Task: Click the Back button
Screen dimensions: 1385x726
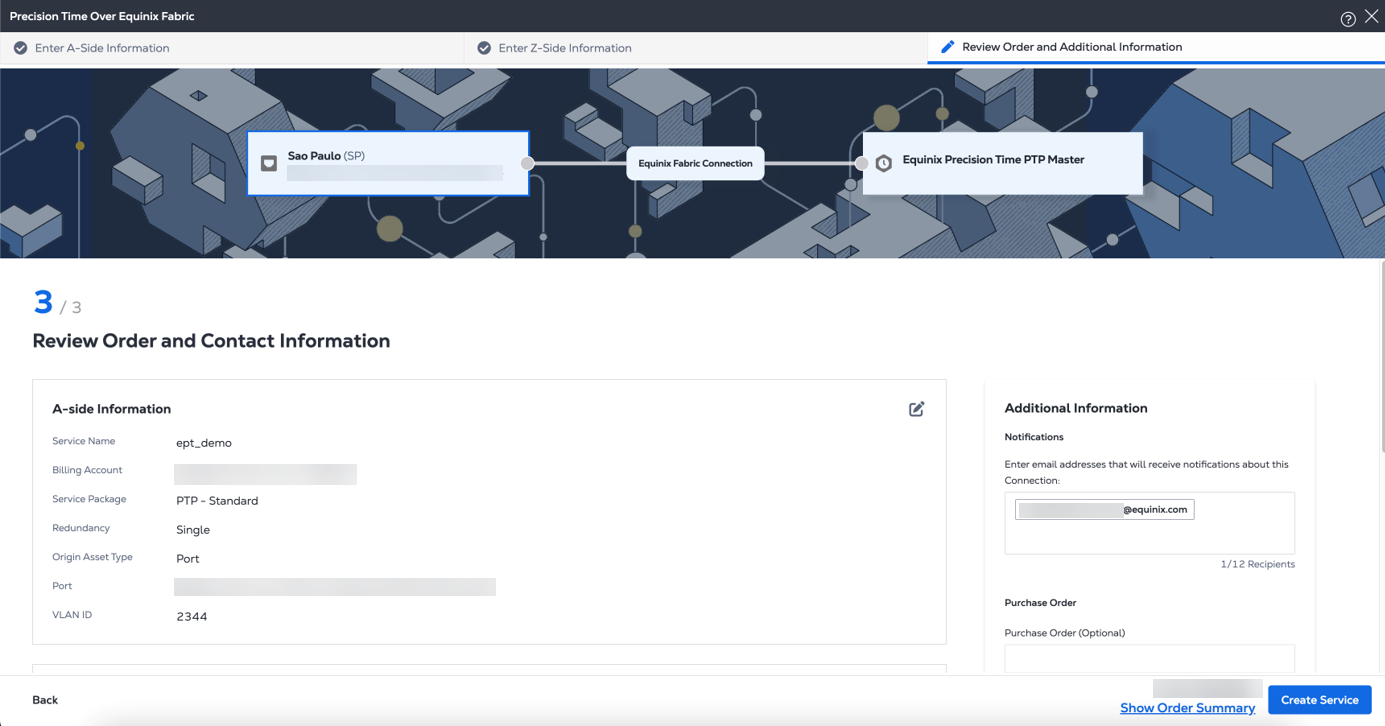Action: (x=45, y=700)
